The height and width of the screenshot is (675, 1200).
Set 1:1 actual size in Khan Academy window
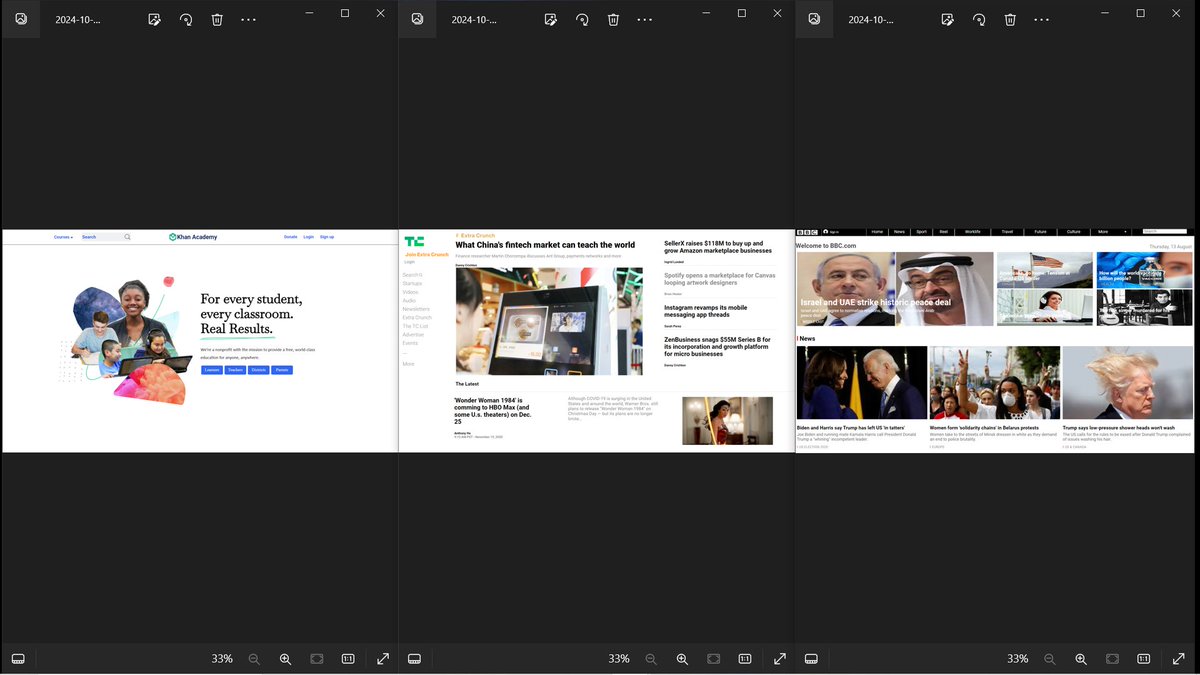(348, 659)
